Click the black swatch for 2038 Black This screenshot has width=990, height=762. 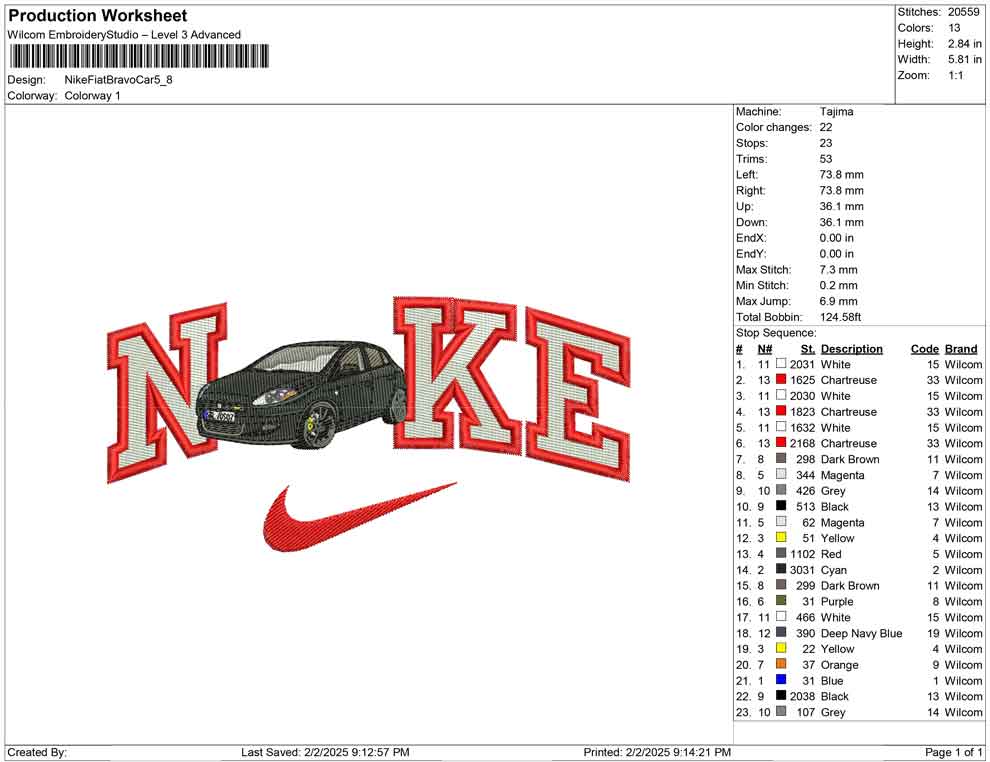click(781, 696)
